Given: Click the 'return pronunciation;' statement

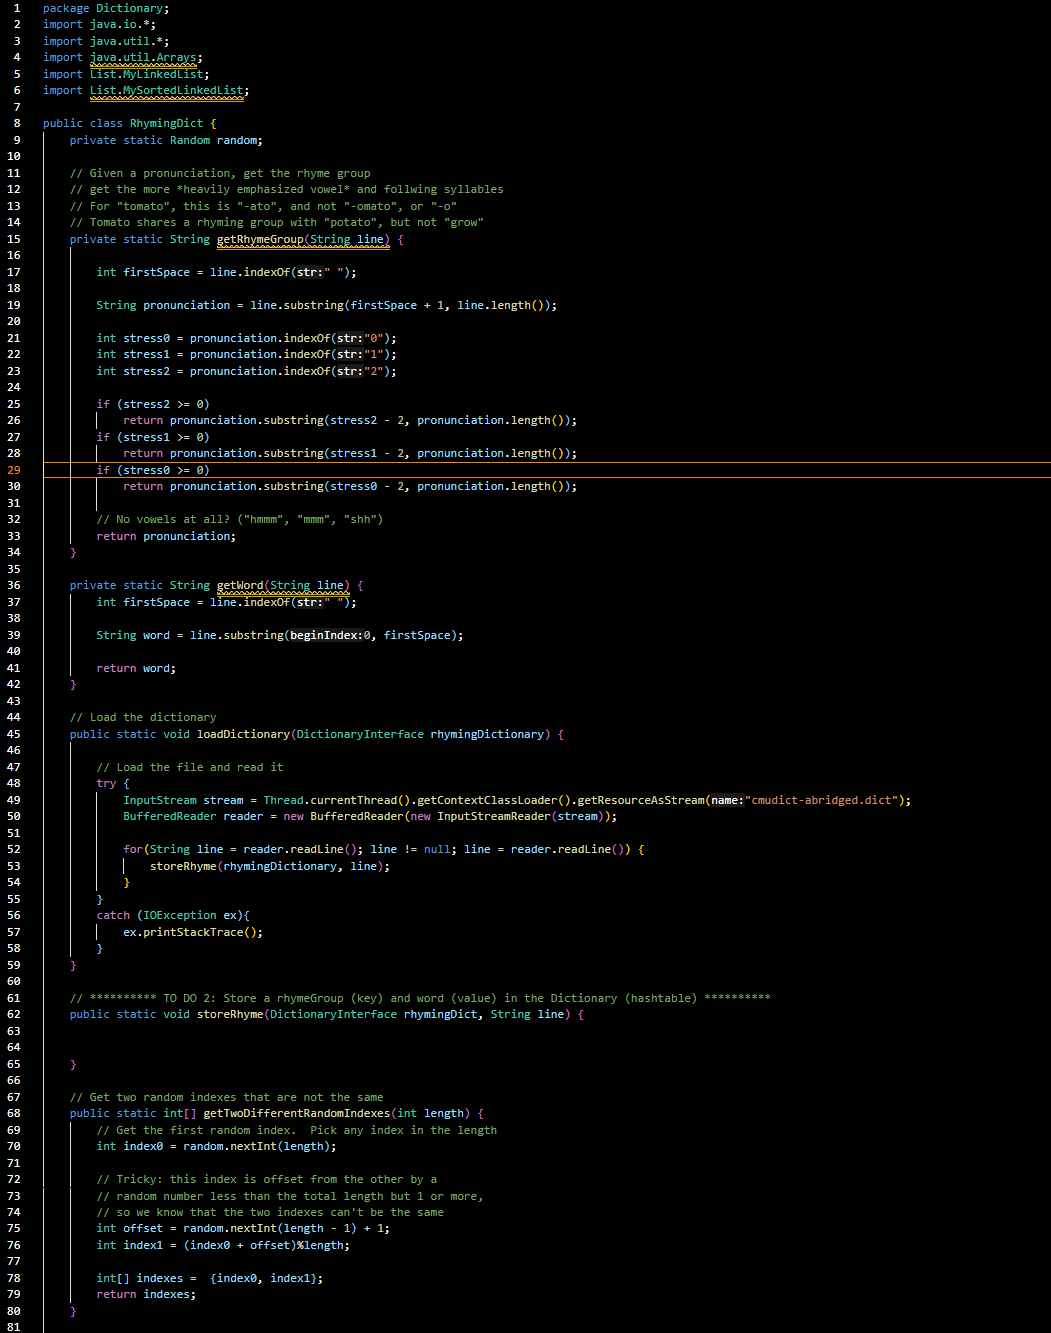Looking at the screenshot, I should coord(166,536).
